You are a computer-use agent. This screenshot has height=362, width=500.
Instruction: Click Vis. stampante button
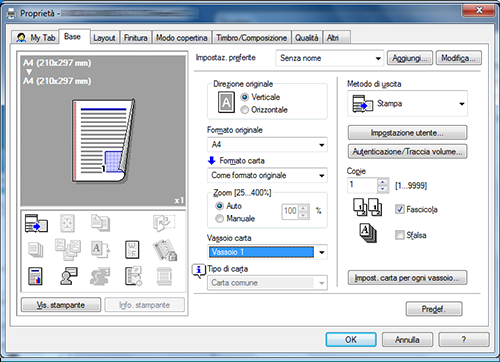pyautogui.click(x=61, y=305)
